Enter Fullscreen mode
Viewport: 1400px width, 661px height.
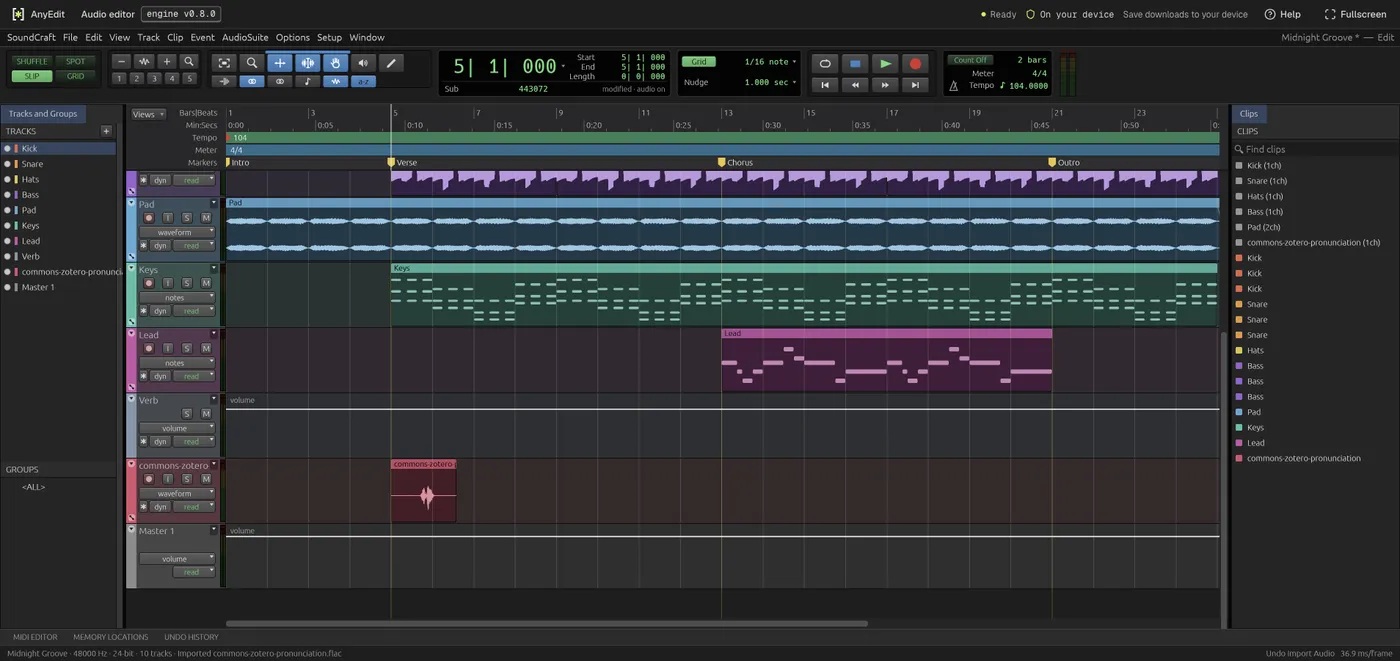[1355, 14]
